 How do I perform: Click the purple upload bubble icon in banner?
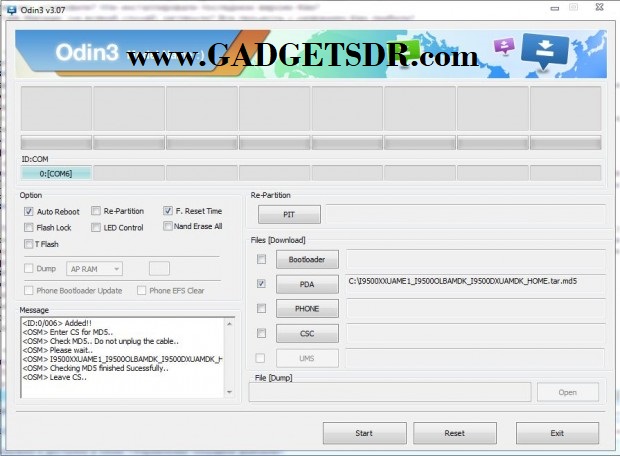click(504, 46)
